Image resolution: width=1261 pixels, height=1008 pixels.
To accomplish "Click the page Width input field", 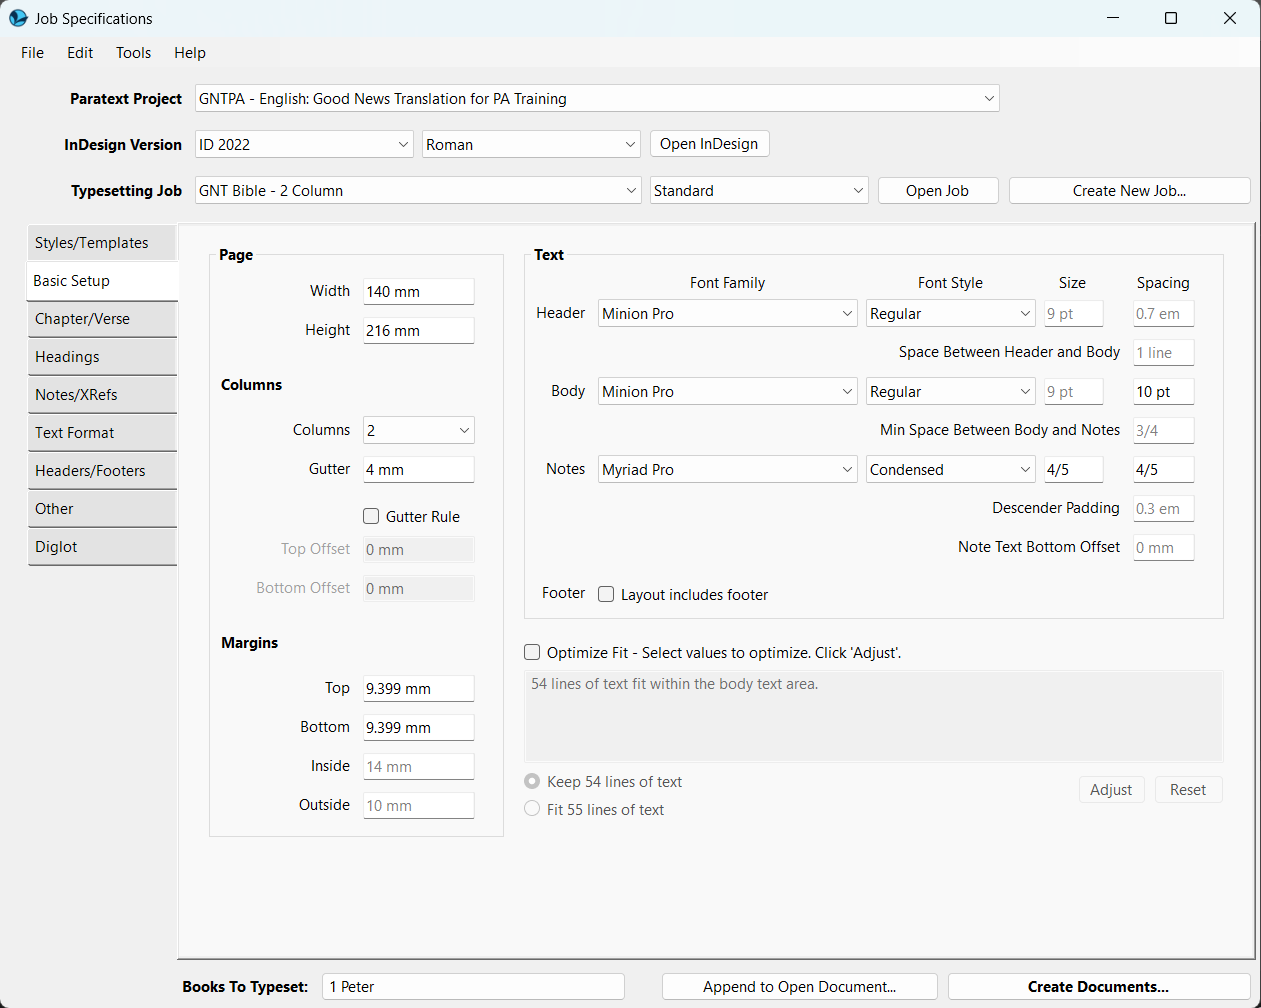I will click(x=418, y=291).
